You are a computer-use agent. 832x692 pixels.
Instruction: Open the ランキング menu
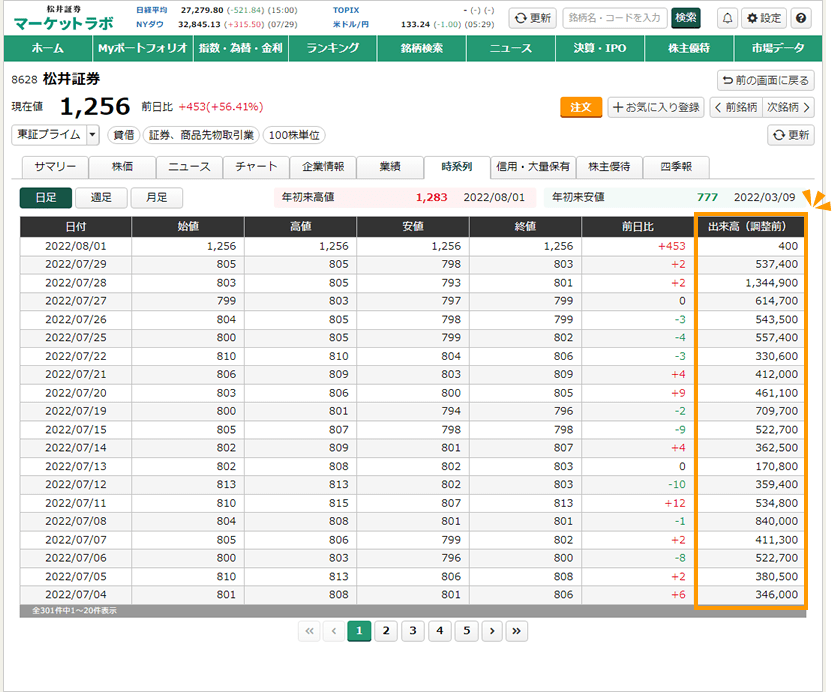click(333, 48)
